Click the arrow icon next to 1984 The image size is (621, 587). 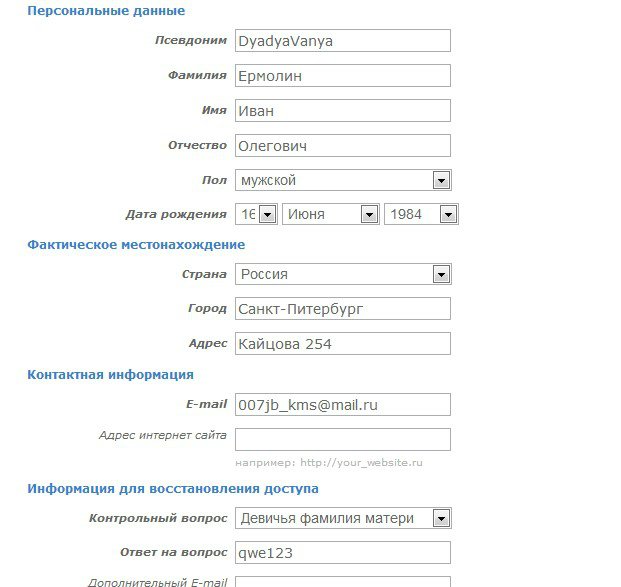[x=448, y=215]
